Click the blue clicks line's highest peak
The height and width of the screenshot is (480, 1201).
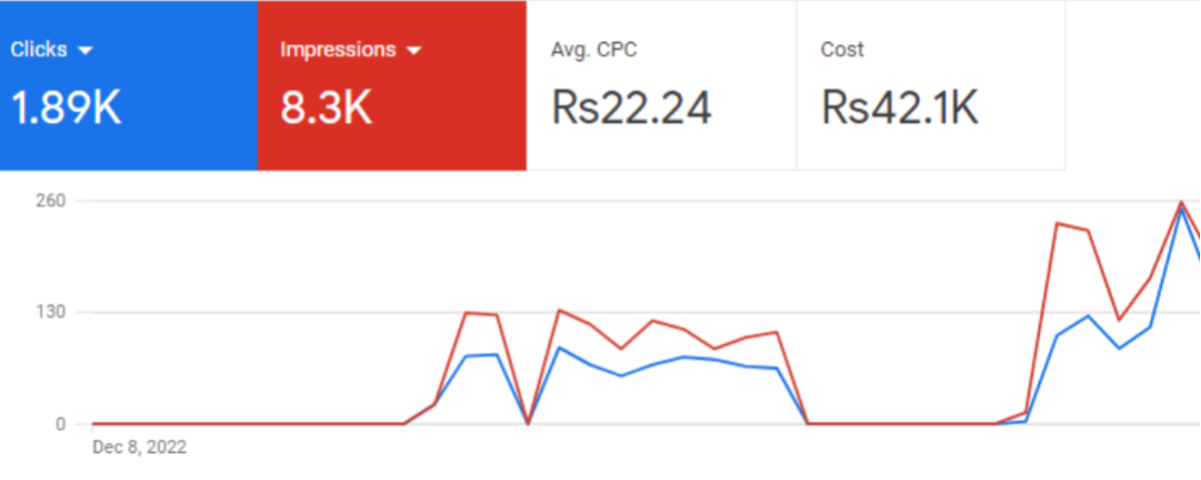tap(1181, 210)
